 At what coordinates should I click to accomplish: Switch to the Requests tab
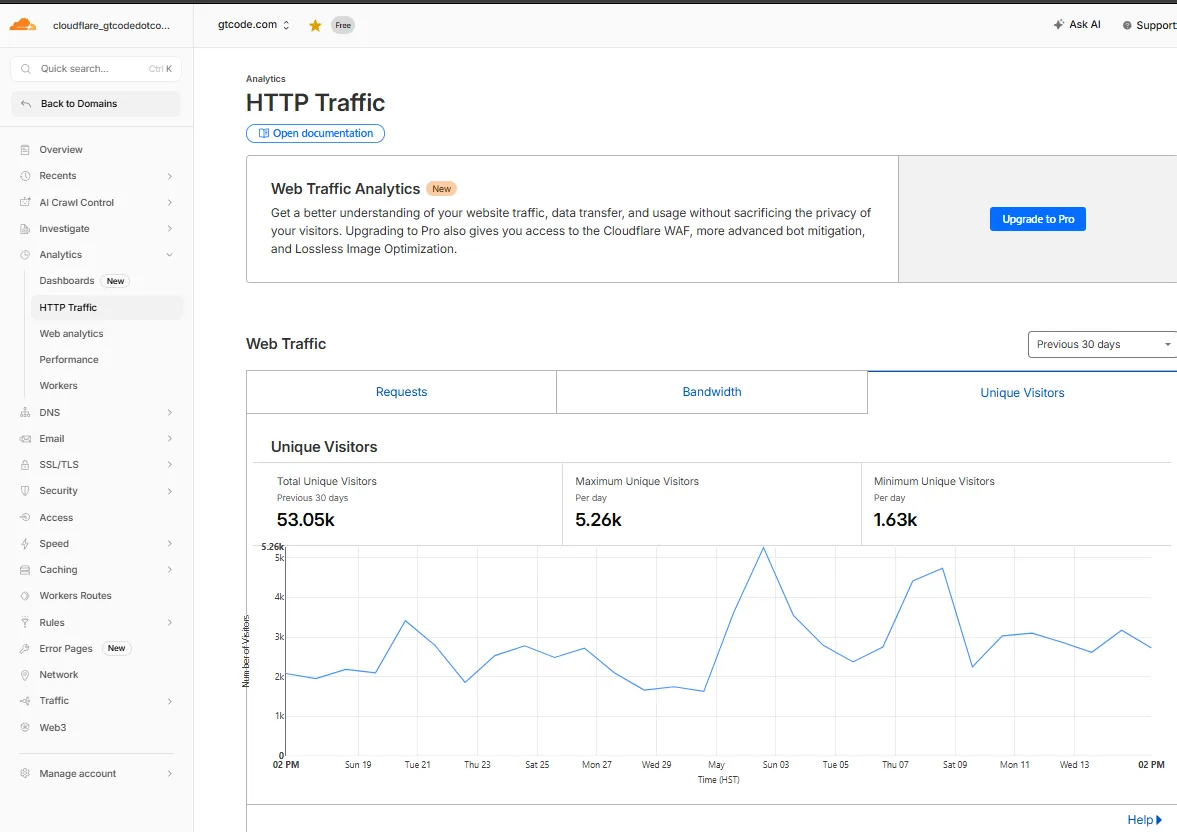coord(402,392)
